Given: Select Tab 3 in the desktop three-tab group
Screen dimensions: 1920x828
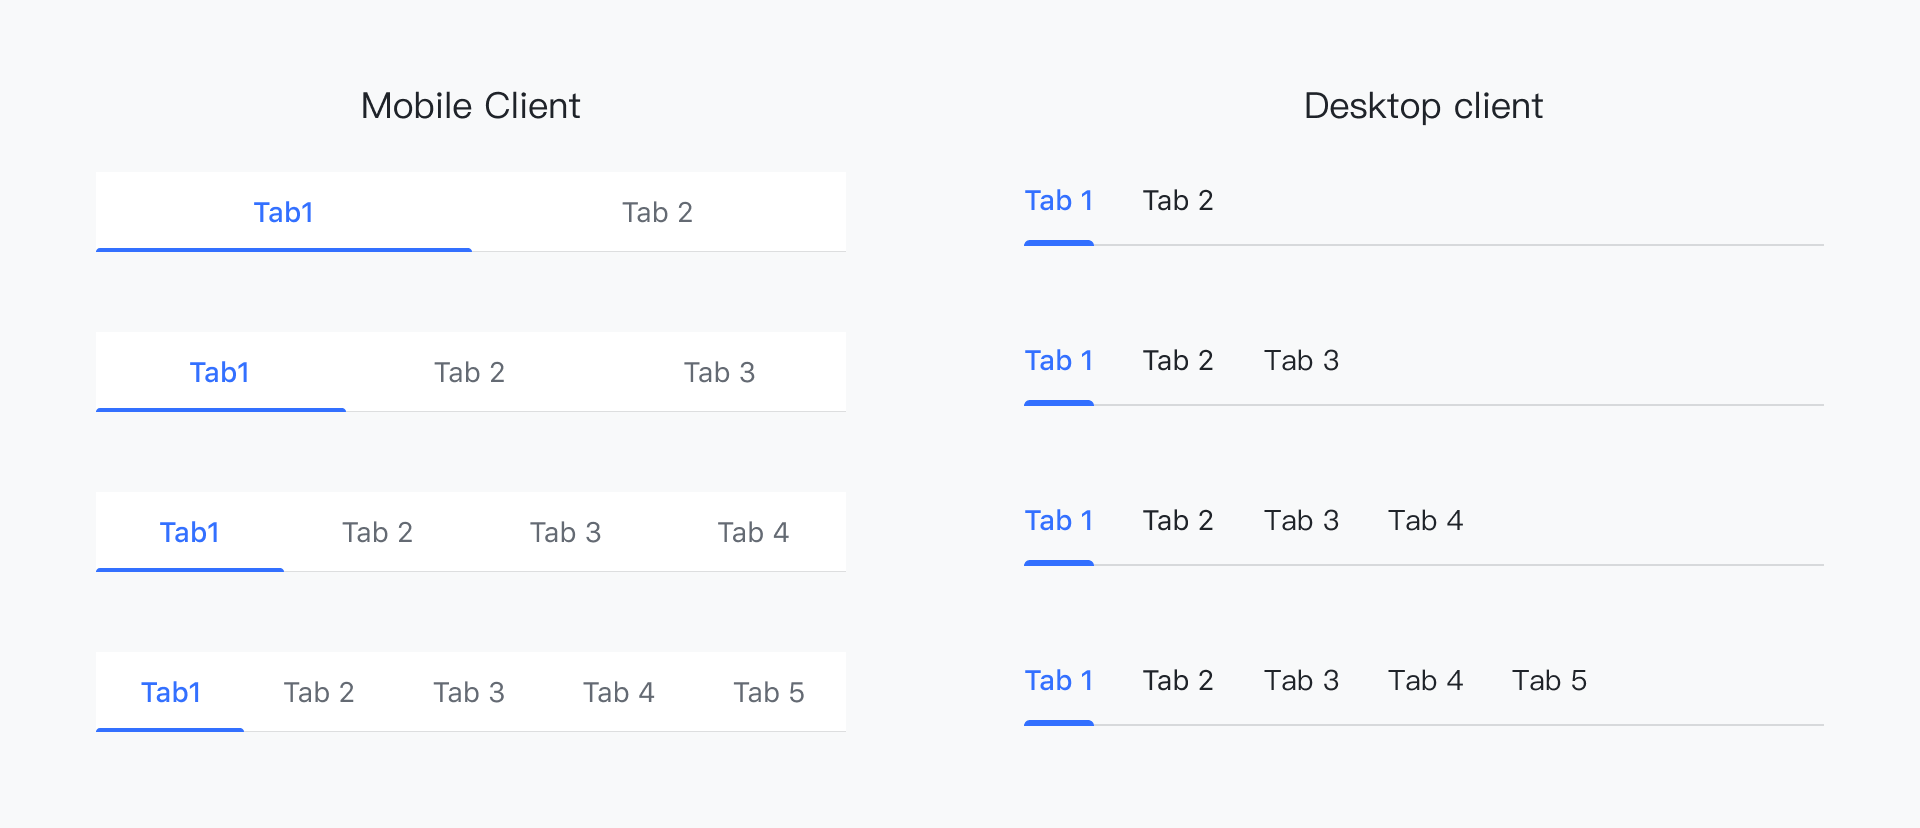Looking at the screenshot, I should (1301, 360).
